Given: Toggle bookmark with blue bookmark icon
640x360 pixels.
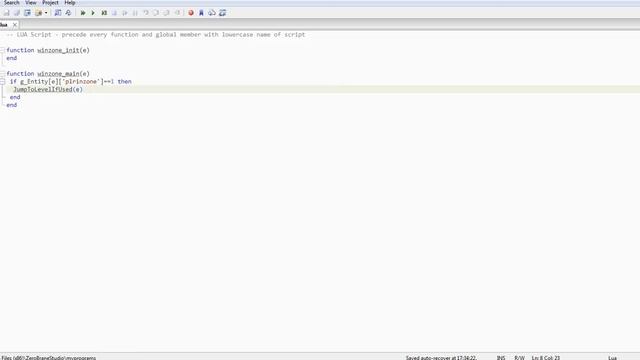Looking at the screenshot, I should 201,13.
